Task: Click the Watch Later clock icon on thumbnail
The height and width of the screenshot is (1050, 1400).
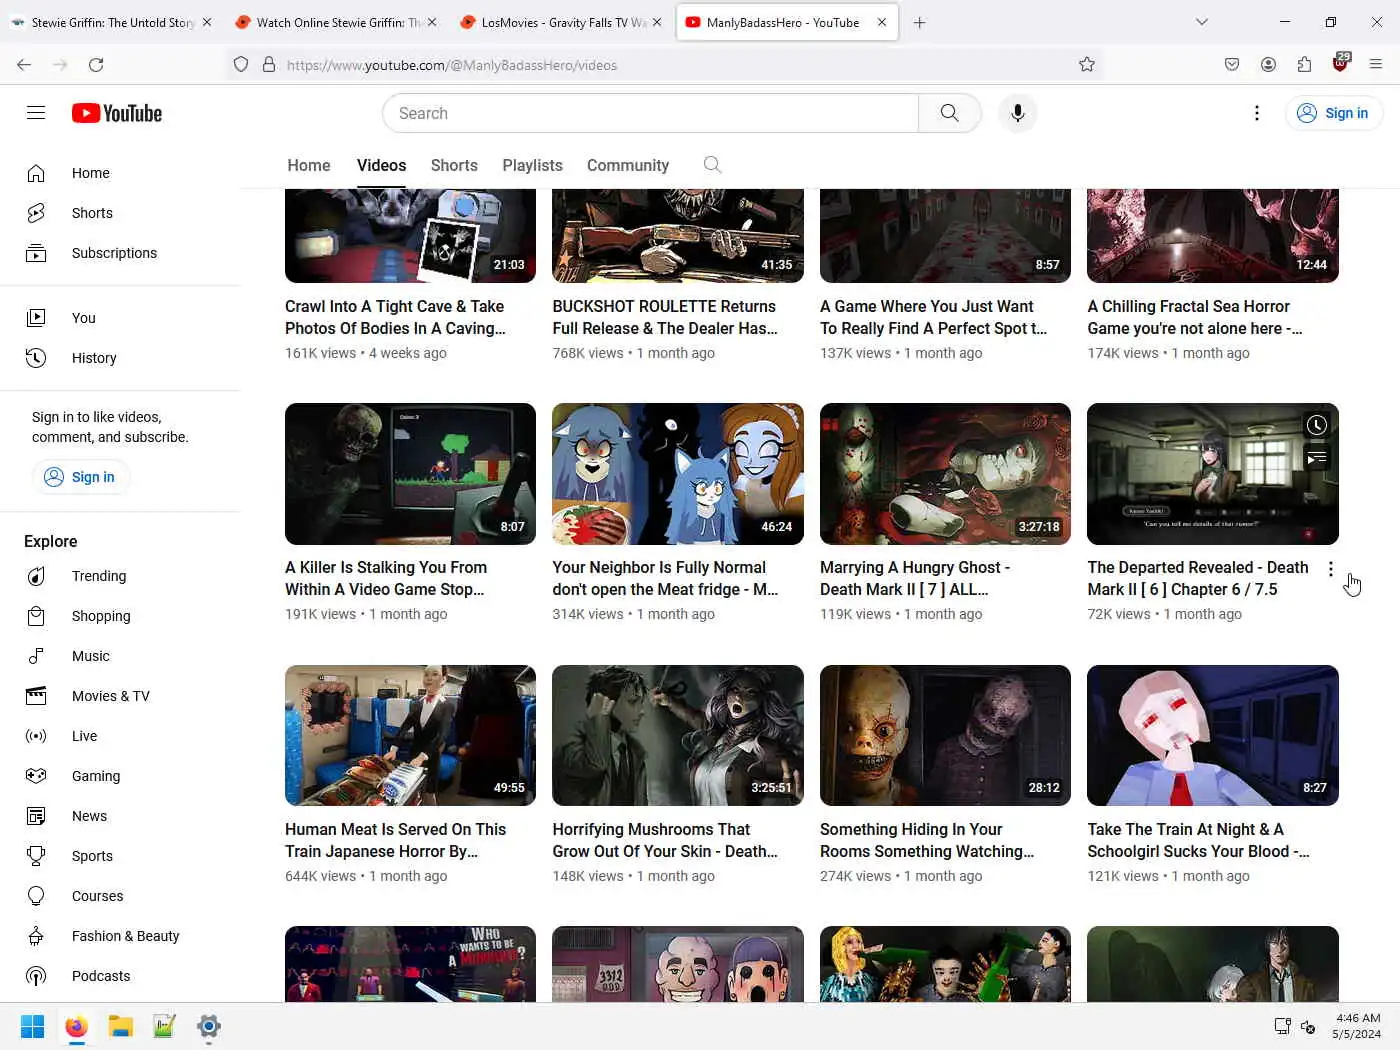Action: click(x=1317, y=425)
